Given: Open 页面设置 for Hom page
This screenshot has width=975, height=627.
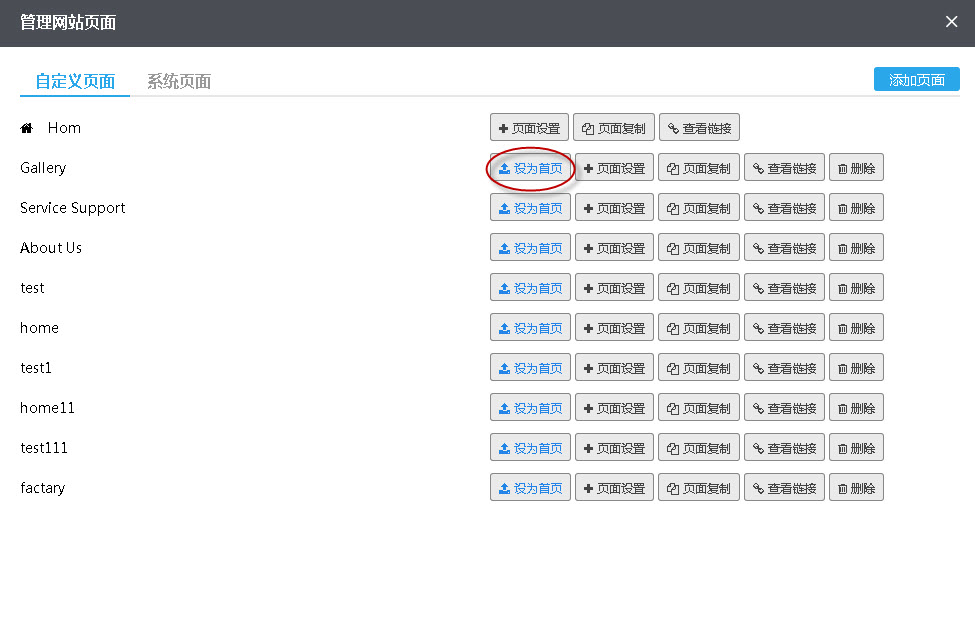Looking at the screenshot, I should (x=529, y=128).
